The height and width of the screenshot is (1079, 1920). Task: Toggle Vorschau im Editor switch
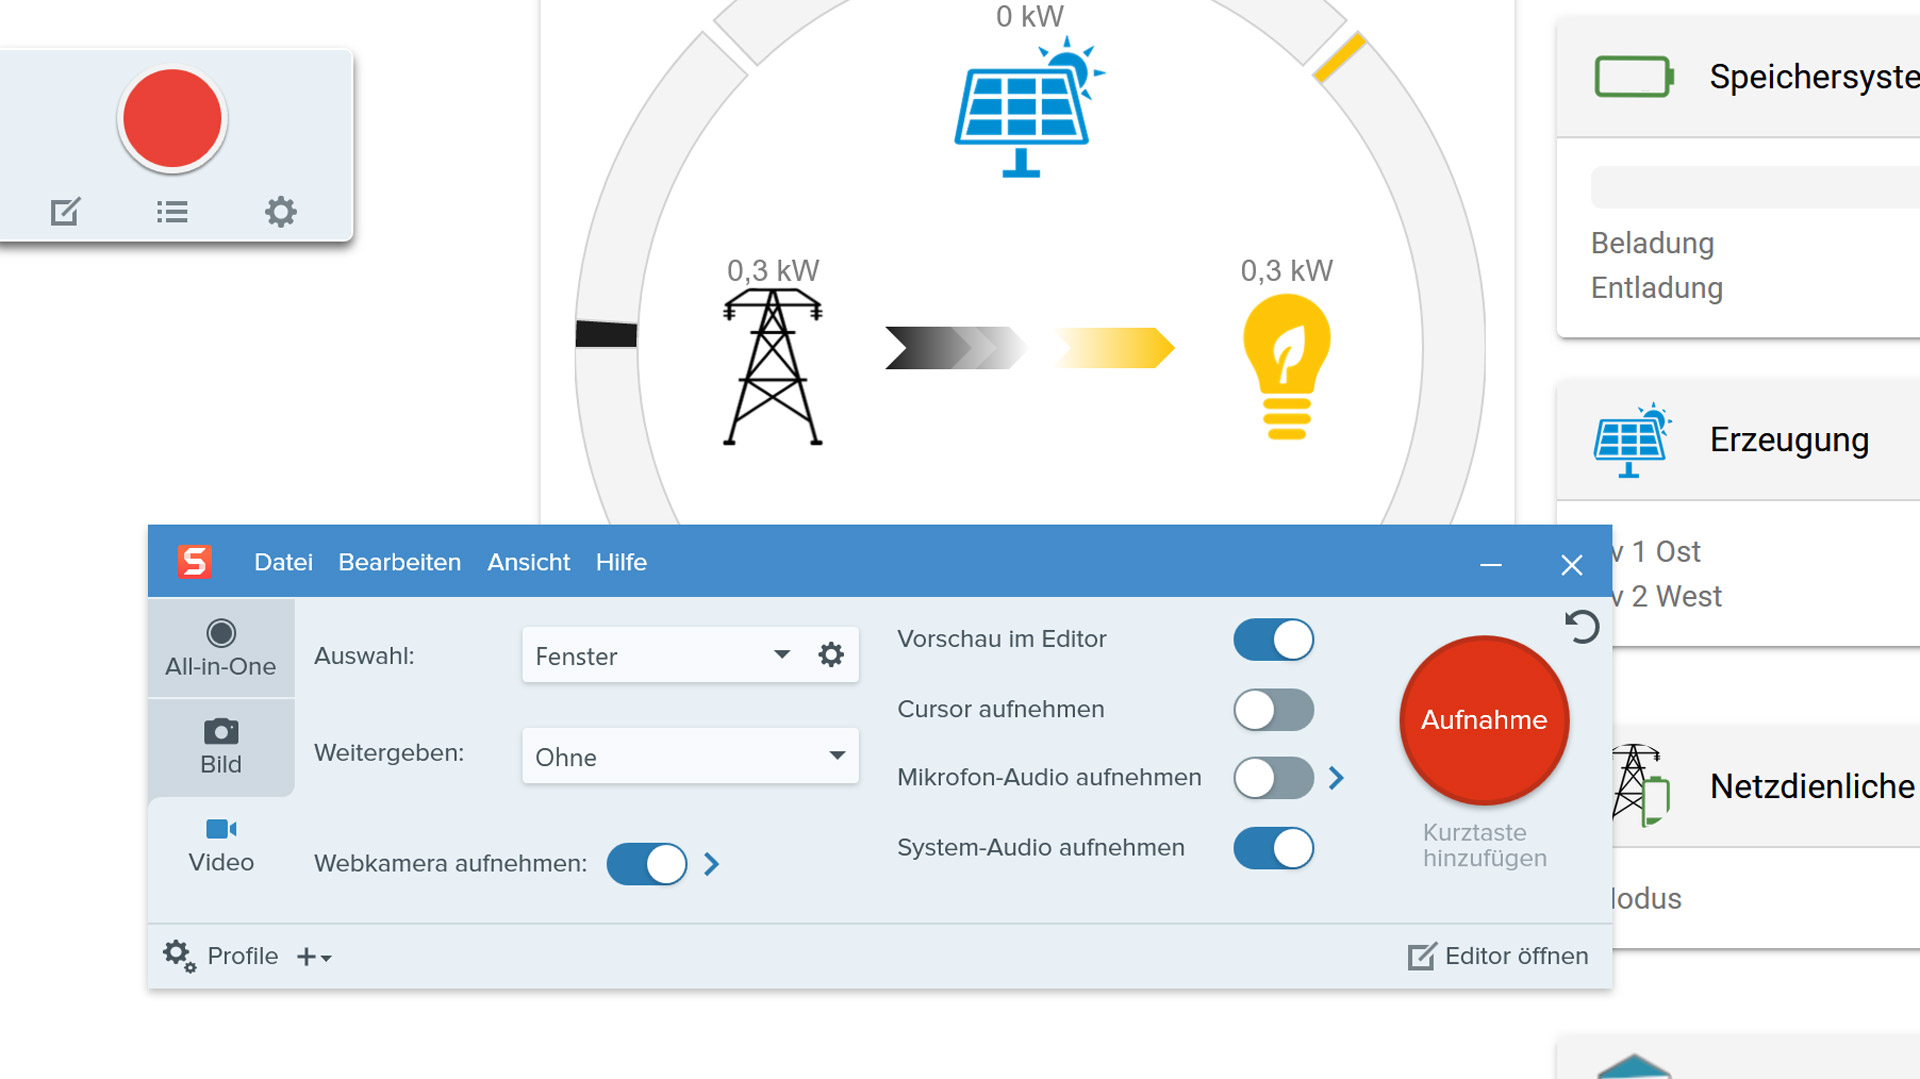pyautogui.click(x=1273, y=640)
